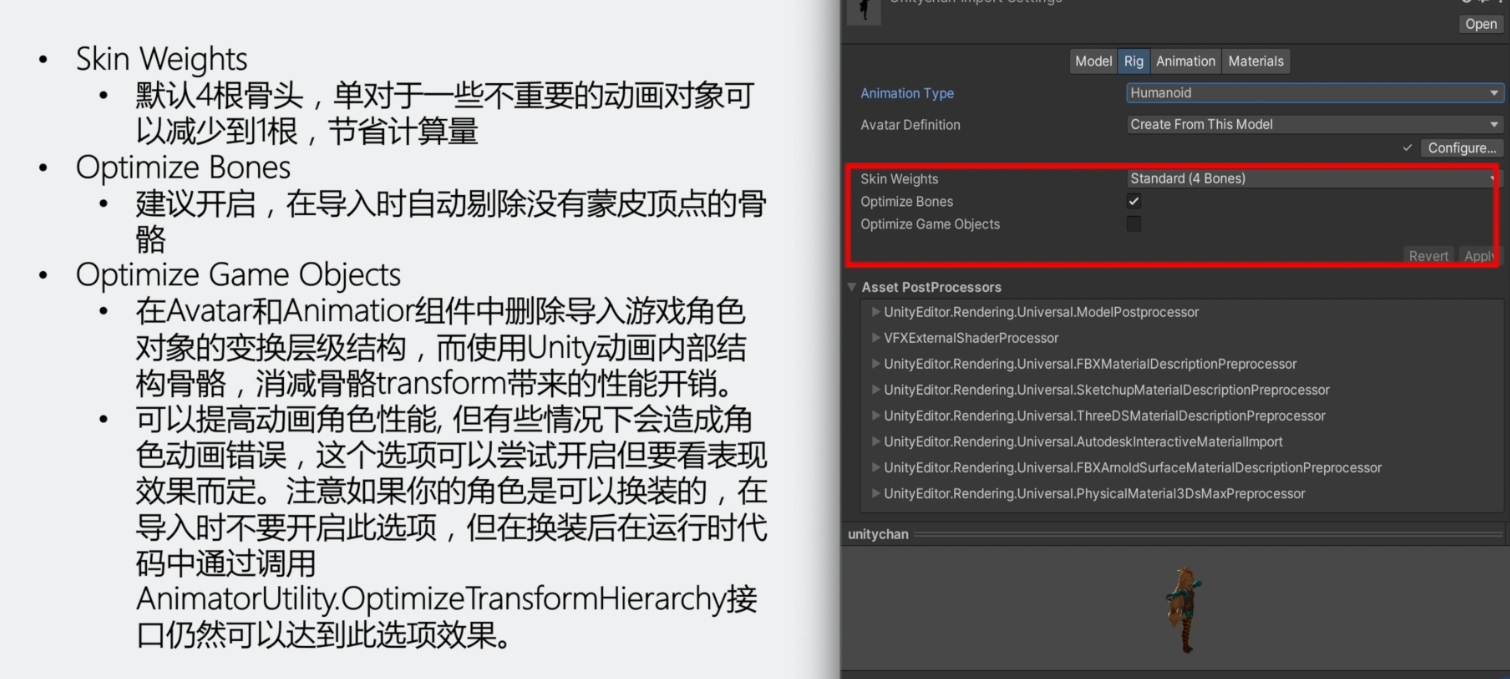Viewport: 1510px width, 679px height.
Task: Open the Skin Weights dropdown
Action: click(1315, 179)
